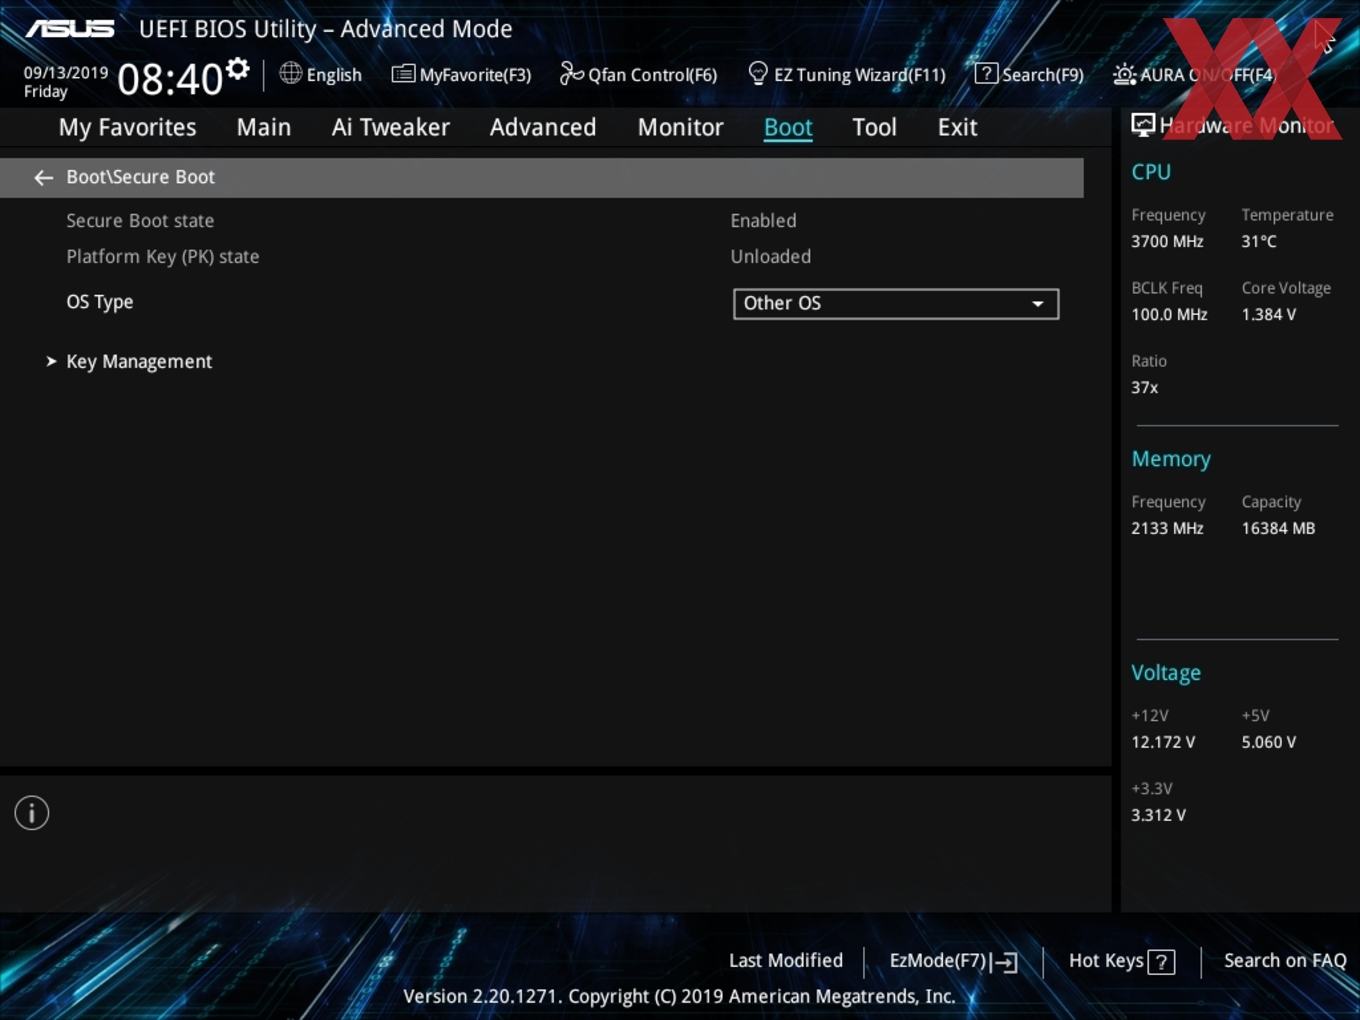Click Last Modified button
Image resolution: width=1360 pixels, height=1020 pixels.
786,961
